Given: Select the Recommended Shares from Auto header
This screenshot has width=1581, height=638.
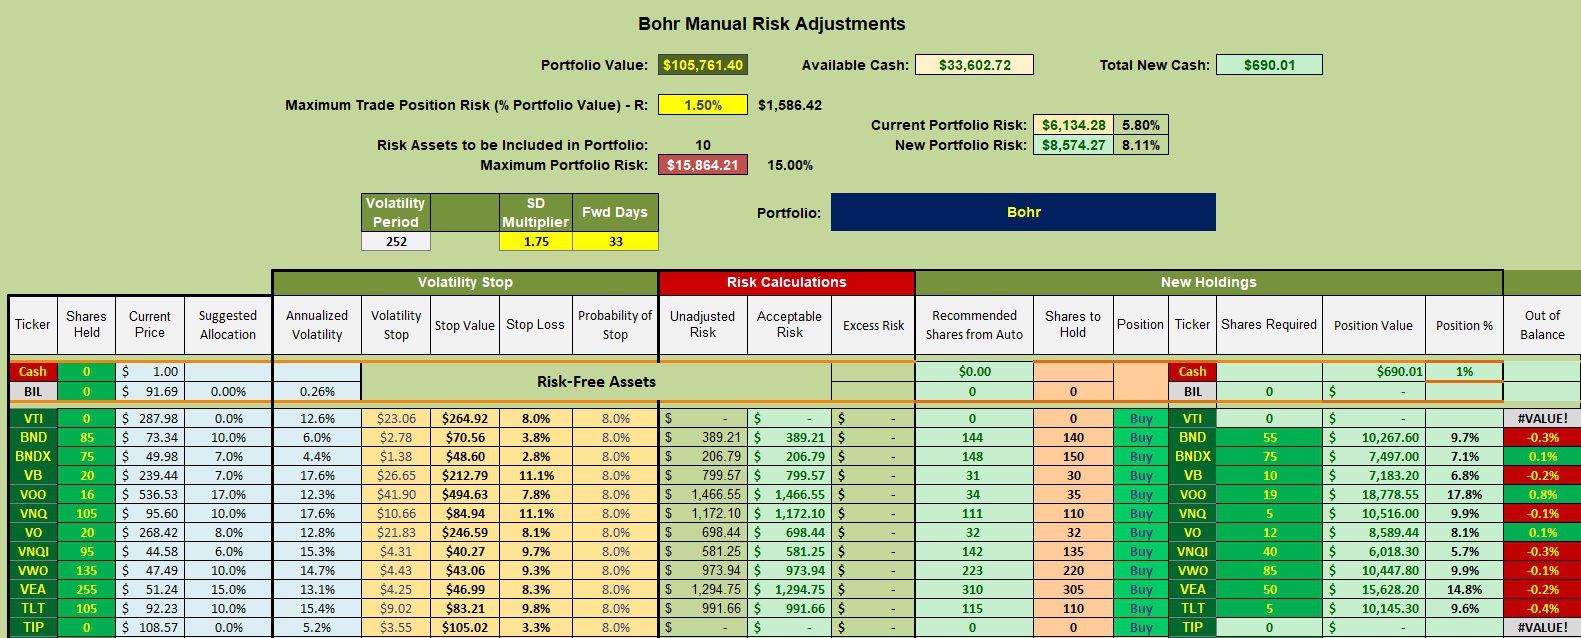Looking at the screenshot, I should pyautogui.click(x=974, y=325).
